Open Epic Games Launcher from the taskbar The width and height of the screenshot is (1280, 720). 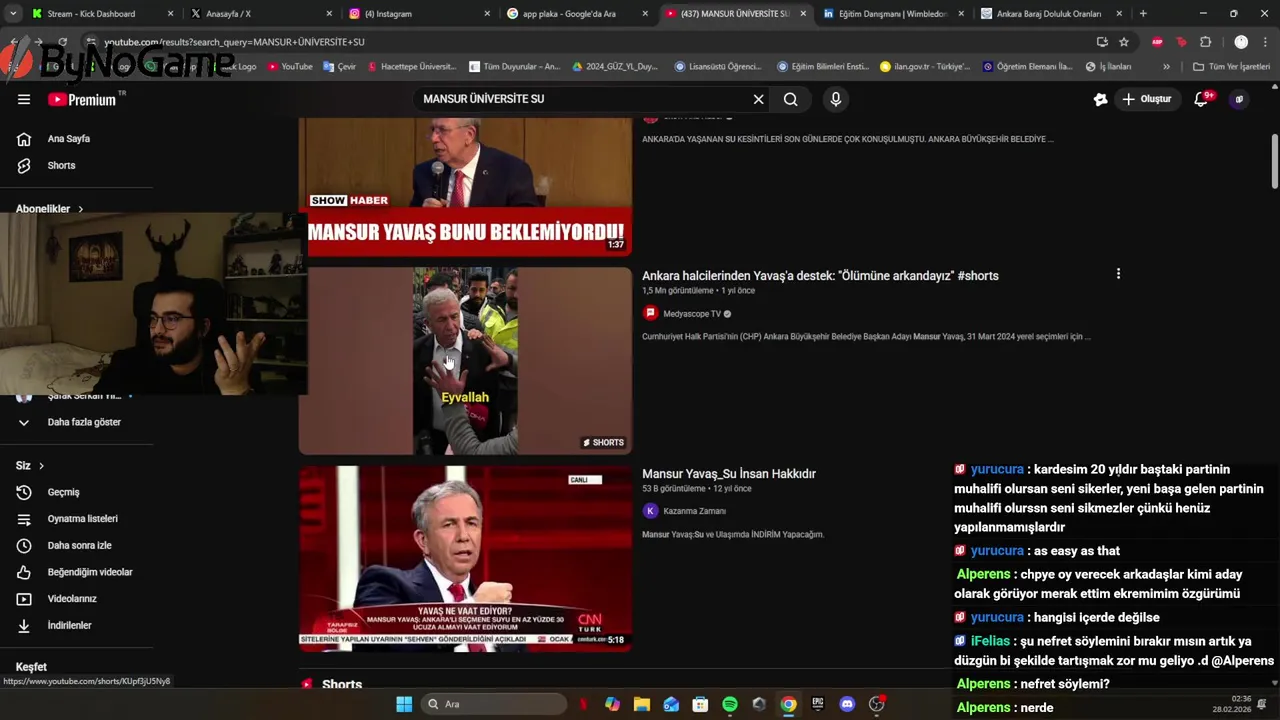(818, 704)
